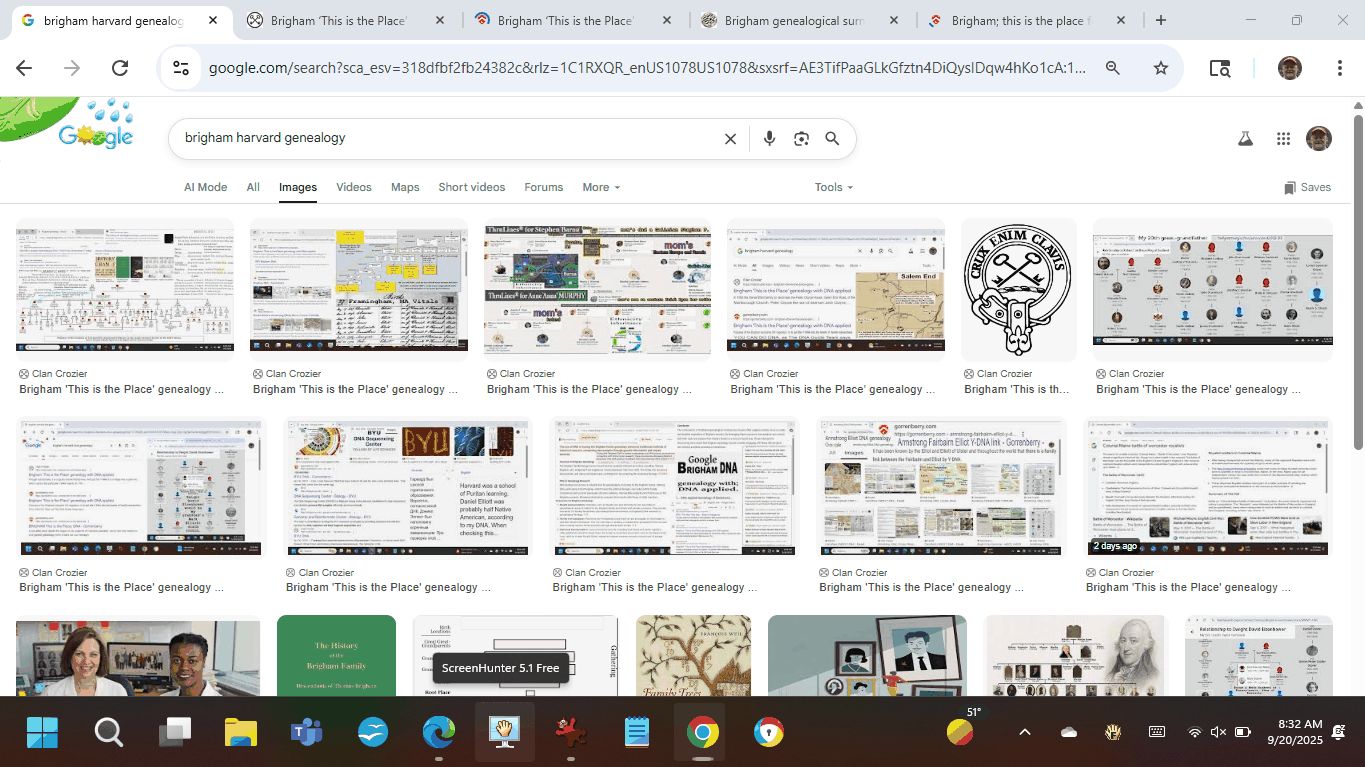The height and width of the screenshot is (767, 1365).
Task: Clear the search box text
Action: [730, 139]
